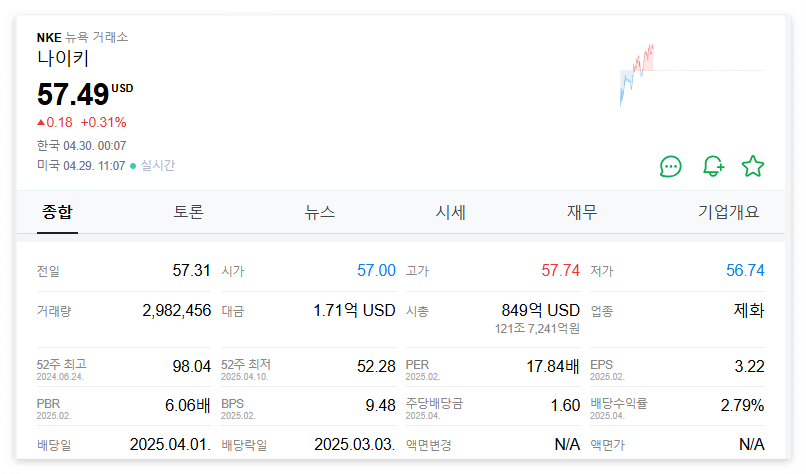This screenshot has width=806, height=474.
Task: Click the 52주 최고 label
Action: tap(61, 364)
